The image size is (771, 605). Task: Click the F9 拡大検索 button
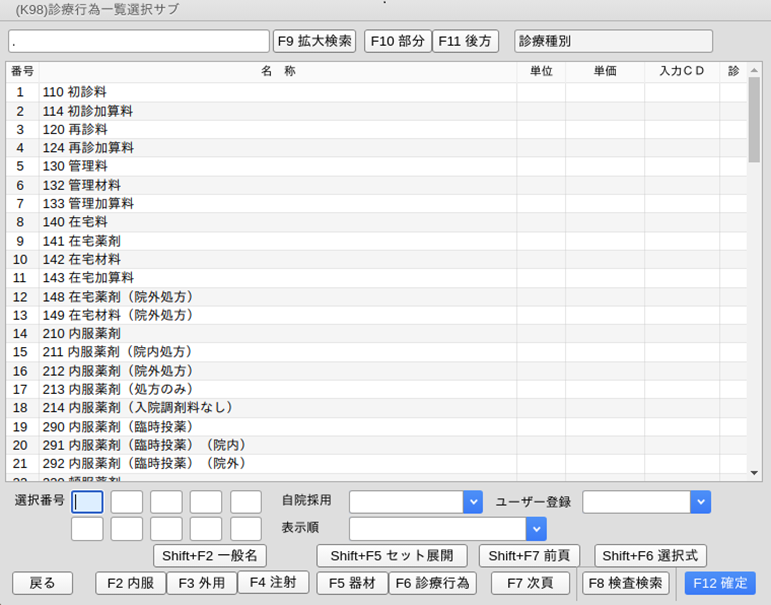(314, 41)
